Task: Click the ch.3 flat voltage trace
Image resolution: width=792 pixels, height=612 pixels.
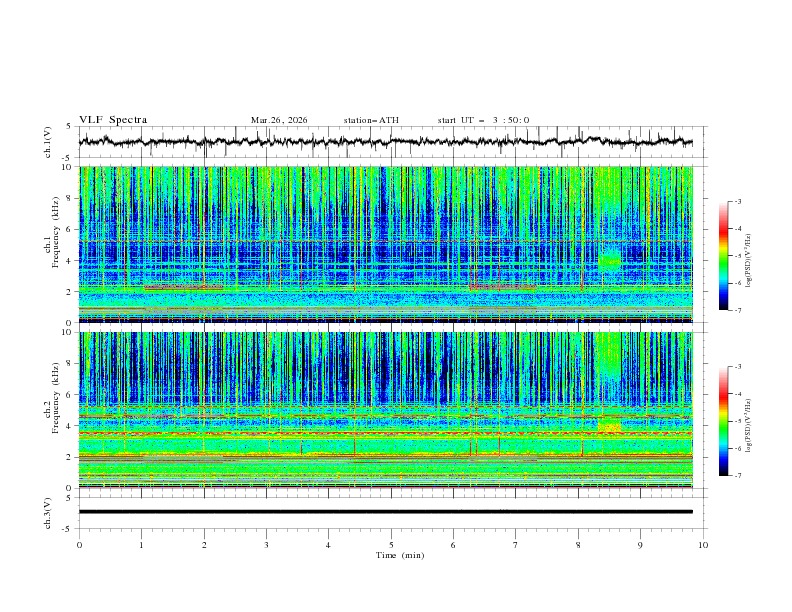Action: [386, 512]
